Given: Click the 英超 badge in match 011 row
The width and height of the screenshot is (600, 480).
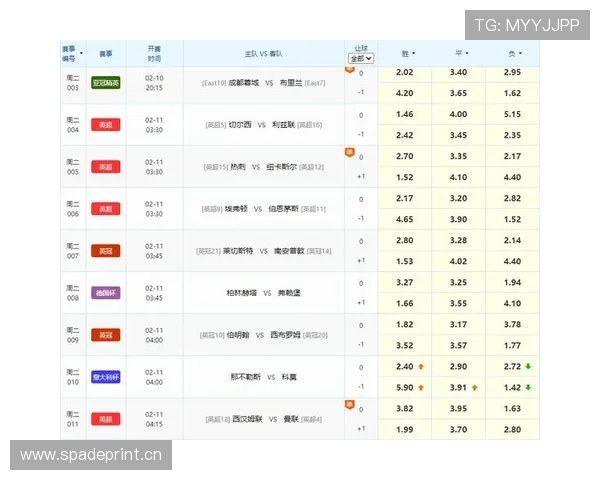Looking at the screenshot, I should click(106, 420).
